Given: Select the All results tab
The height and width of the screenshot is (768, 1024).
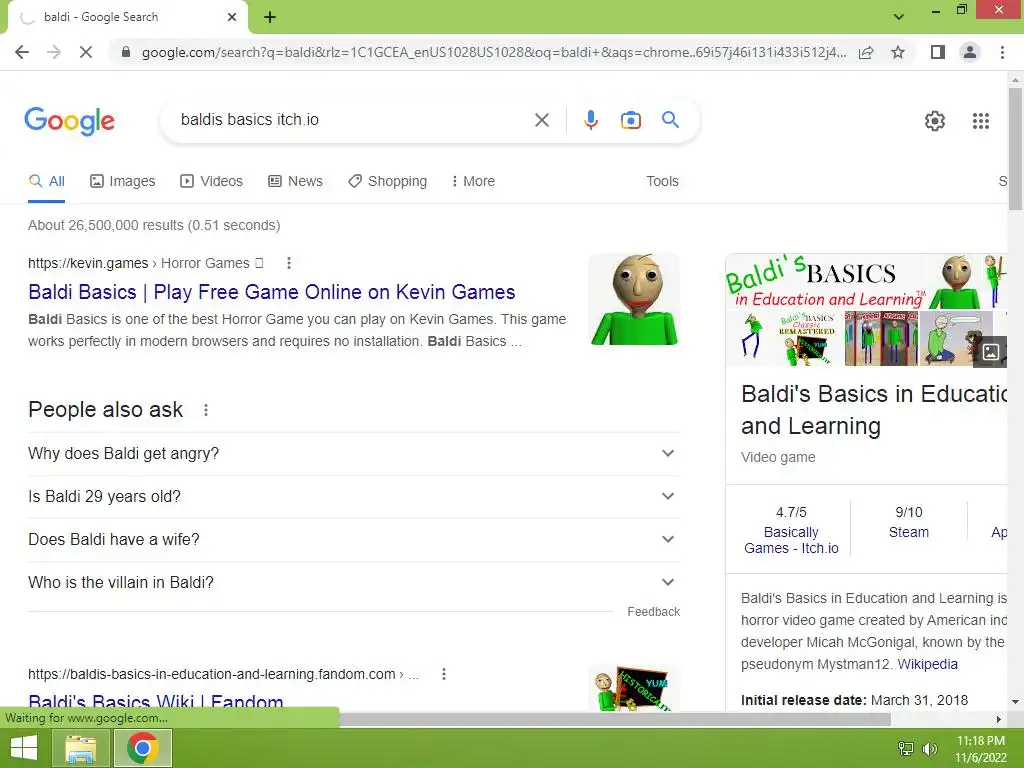Looking at the screenshot, I should (x=46, y=182).
